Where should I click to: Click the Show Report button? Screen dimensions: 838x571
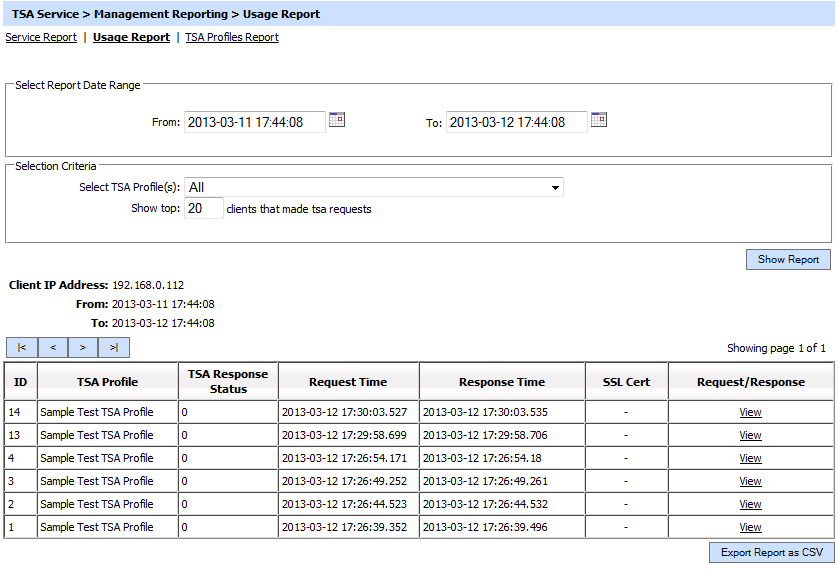788,259
